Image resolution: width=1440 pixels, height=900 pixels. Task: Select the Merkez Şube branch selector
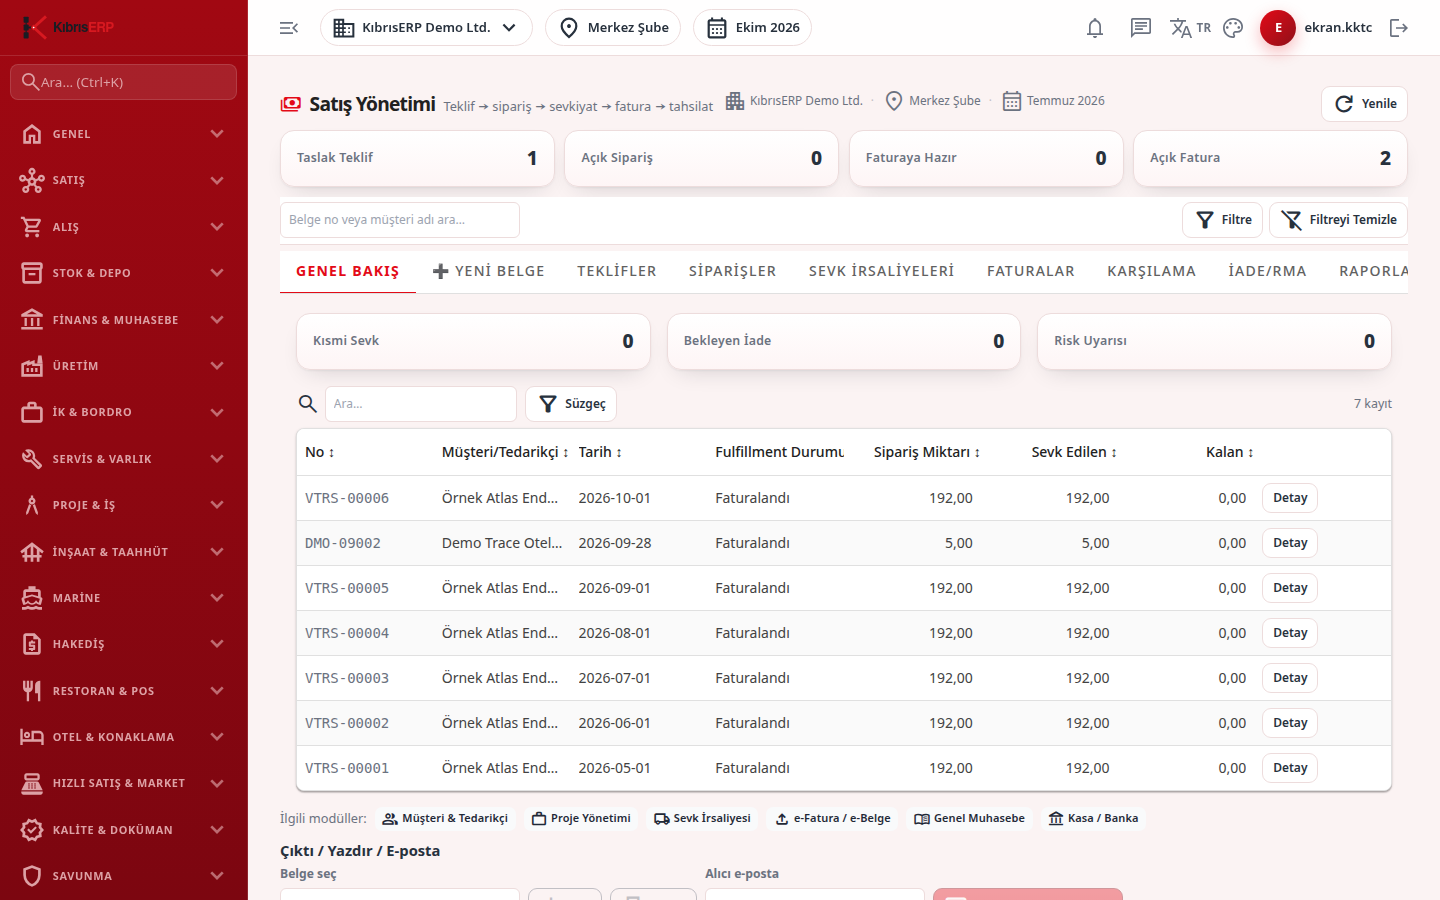[x=613, y=28]
